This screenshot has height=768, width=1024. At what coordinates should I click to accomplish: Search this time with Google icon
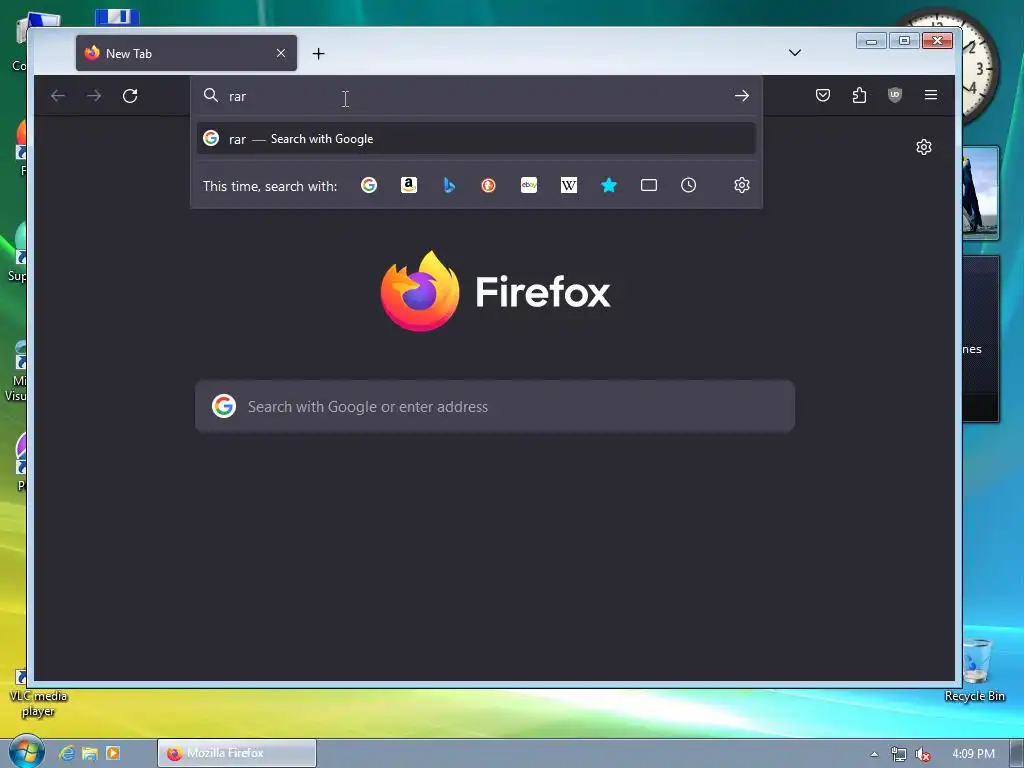(369, 185)
